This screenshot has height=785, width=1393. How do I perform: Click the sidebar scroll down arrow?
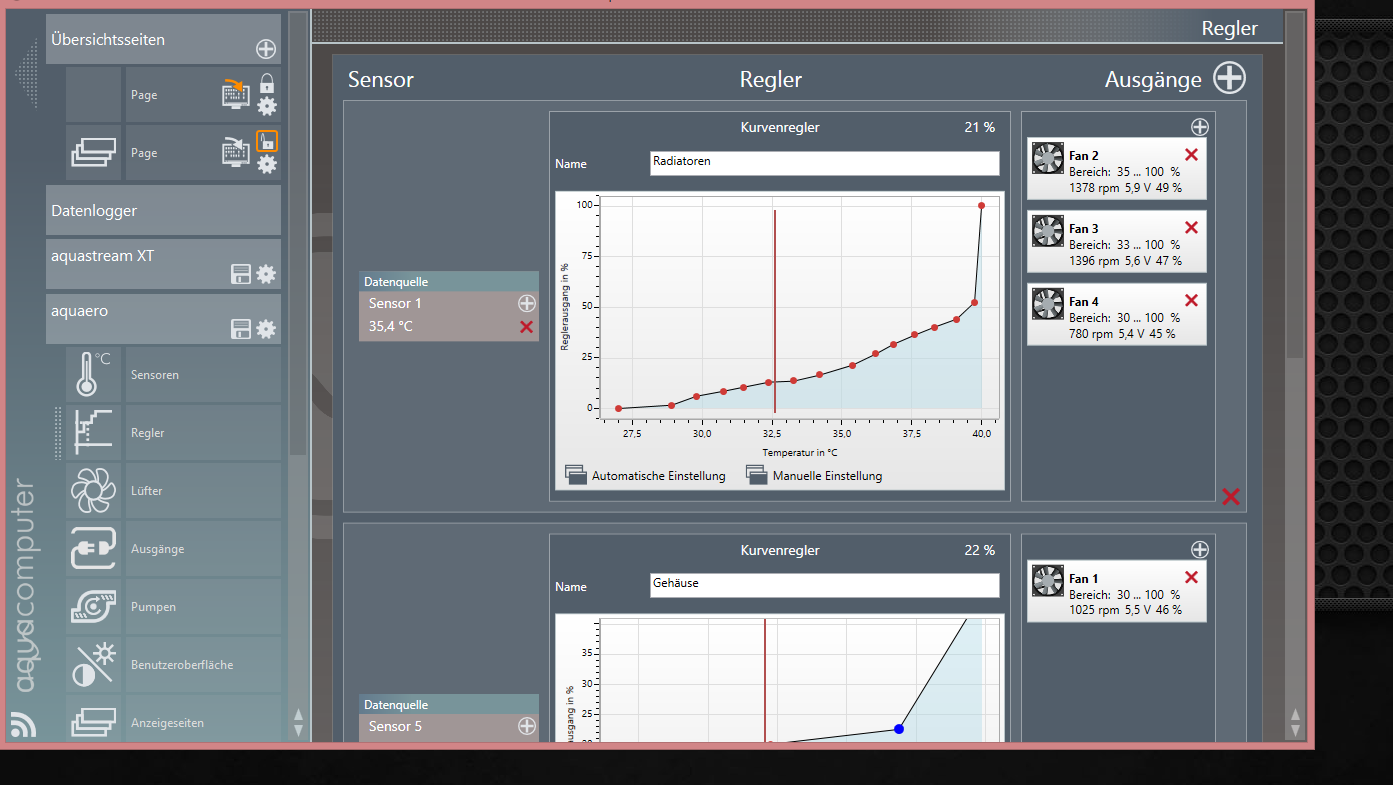pos(298,730)
